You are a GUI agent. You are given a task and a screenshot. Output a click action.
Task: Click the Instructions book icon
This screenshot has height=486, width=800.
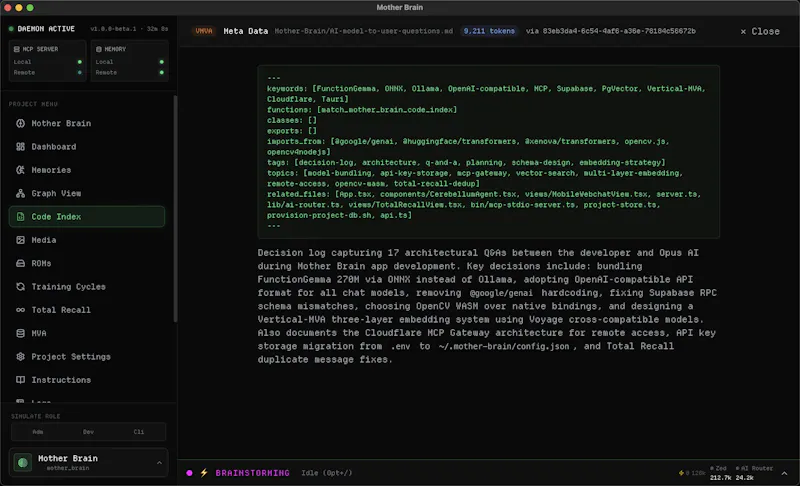[20, 380]
